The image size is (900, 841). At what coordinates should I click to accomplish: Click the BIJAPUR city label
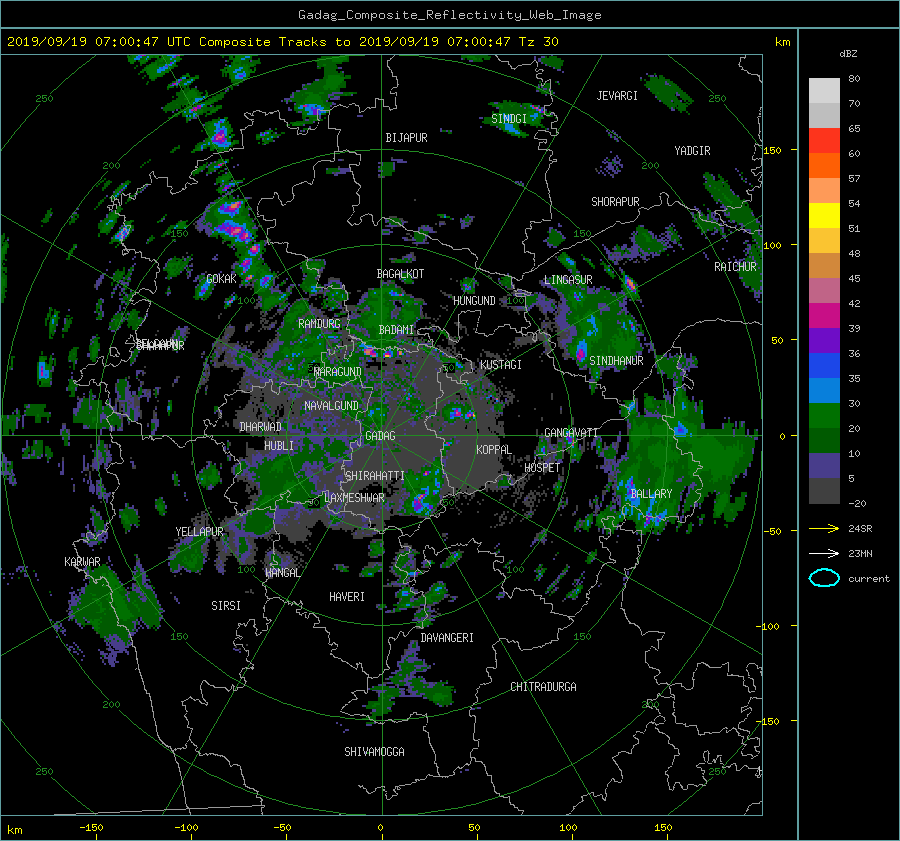pyautogui.click(x=406, y=138)
